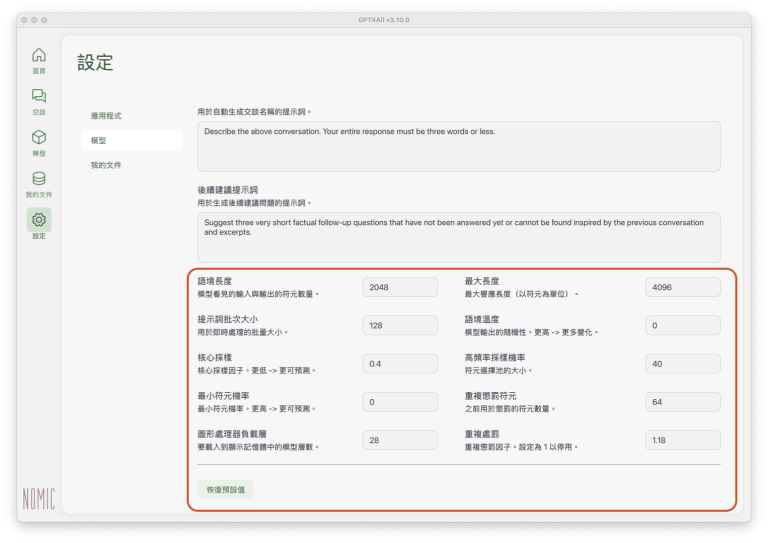The height and width of the screenshot is (543, 768).
Task: Click the Nomic logo
Action: (x=39, y=498)
